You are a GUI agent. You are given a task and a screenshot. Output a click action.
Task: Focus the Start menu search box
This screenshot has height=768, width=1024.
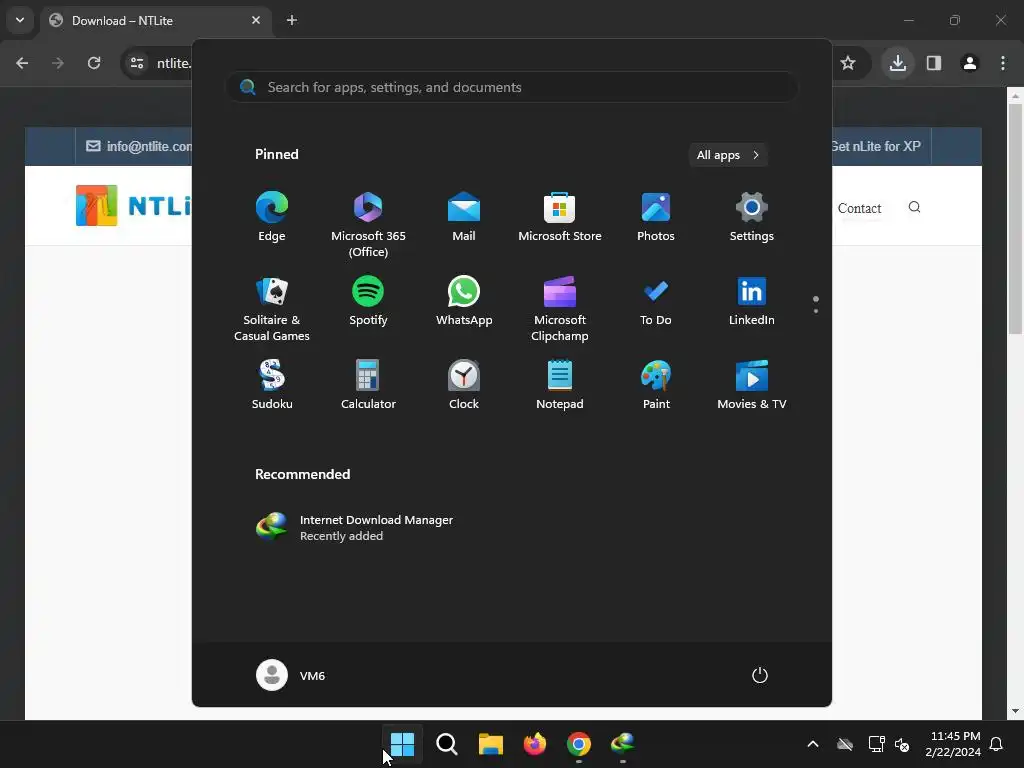(x=511, y=87)
